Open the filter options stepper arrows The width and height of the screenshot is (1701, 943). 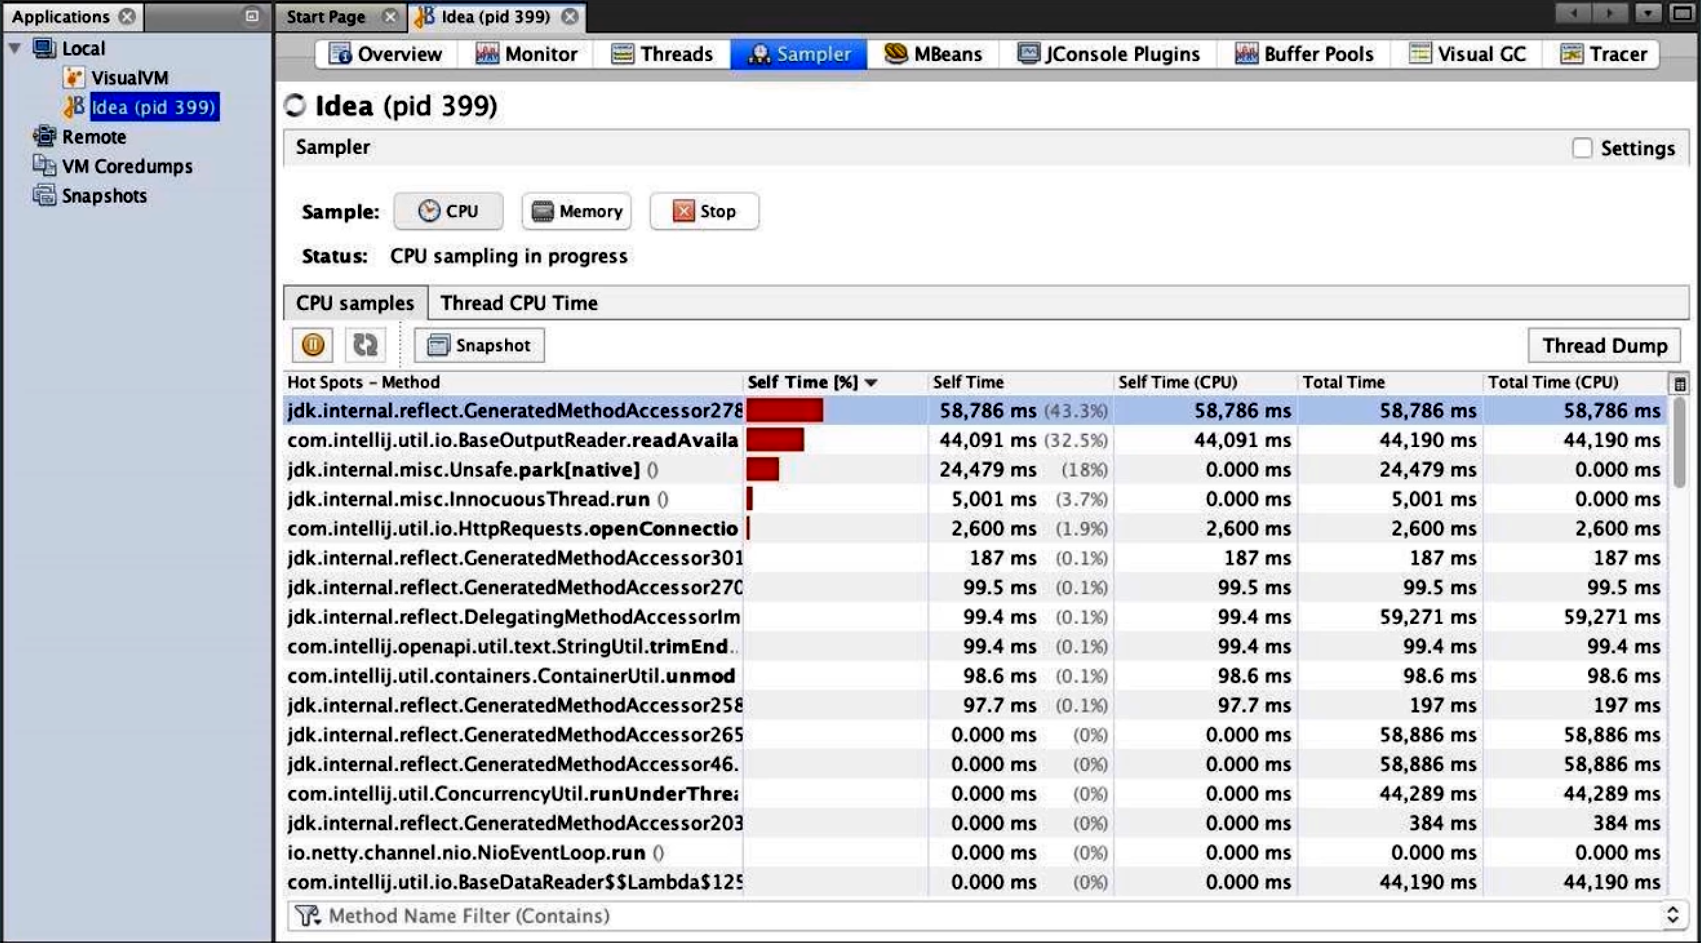pyautogui.click(x=1672, y=915)
